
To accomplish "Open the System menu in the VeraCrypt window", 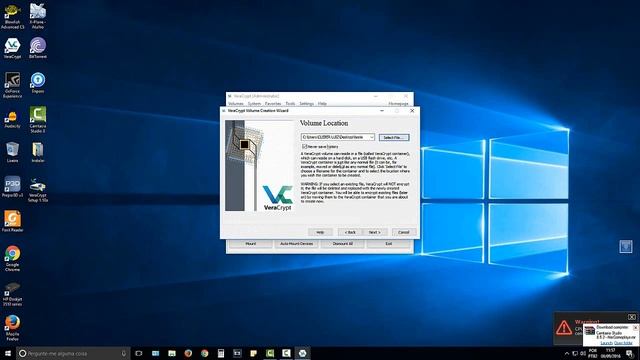I will coord(254,104).
